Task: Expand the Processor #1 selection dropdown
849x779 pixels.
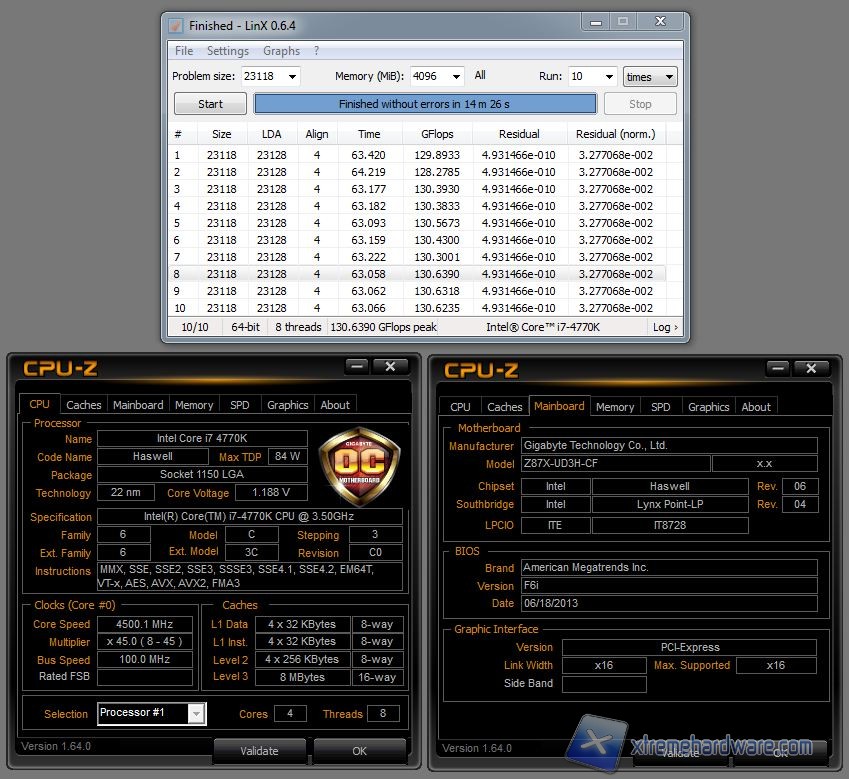Action: point(196,713)
